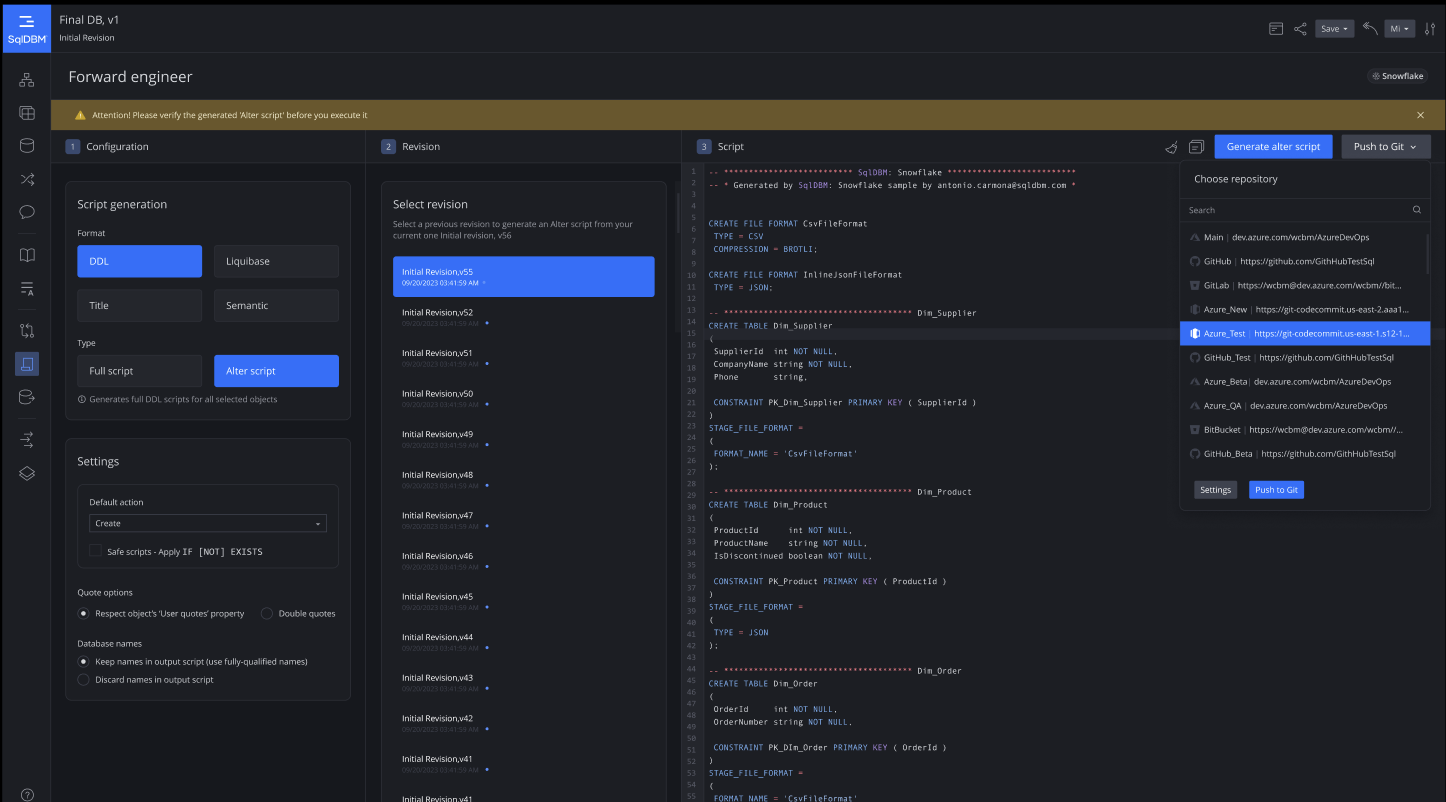
Task: Open the comments speech-bubble sidebar icon
Action: (27, 212)
